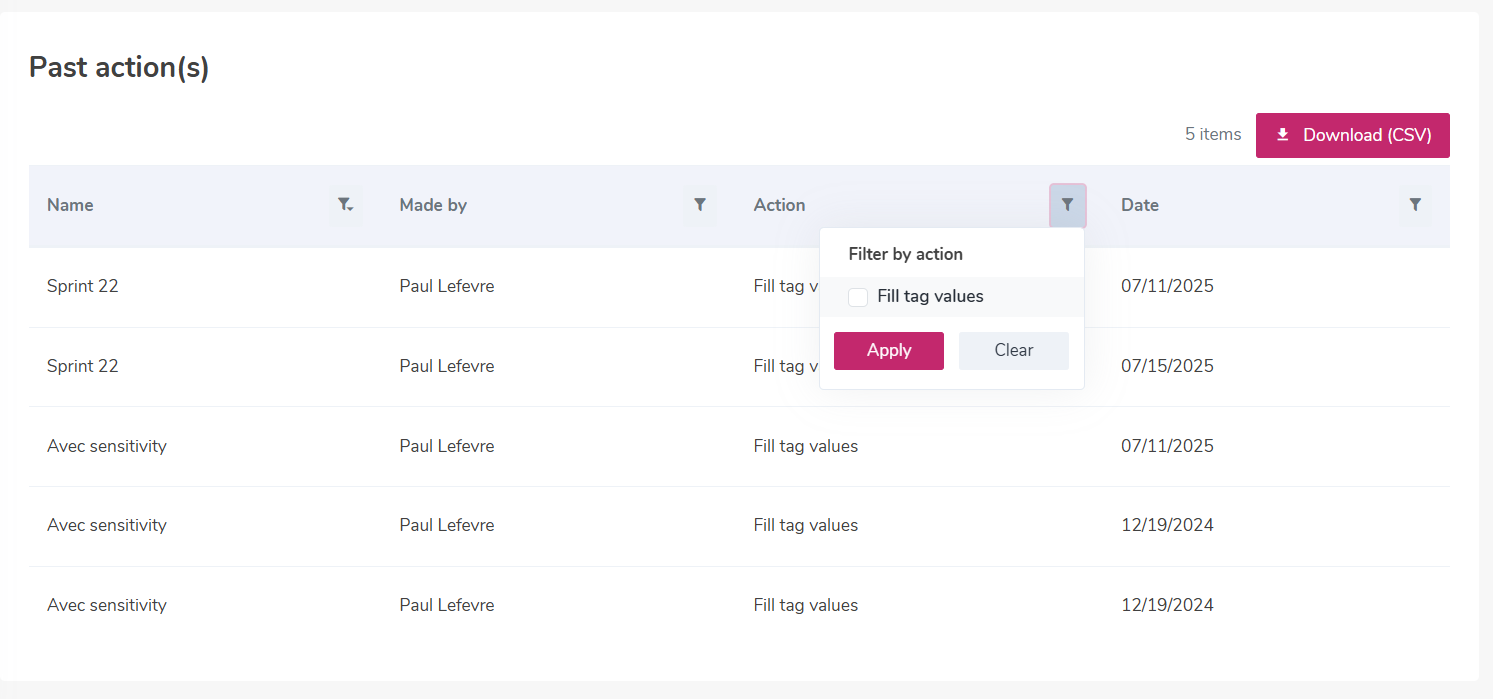Screen dimensions: 1493x699
Task: Open the Name column filter icon
Action: click(346, 205)
